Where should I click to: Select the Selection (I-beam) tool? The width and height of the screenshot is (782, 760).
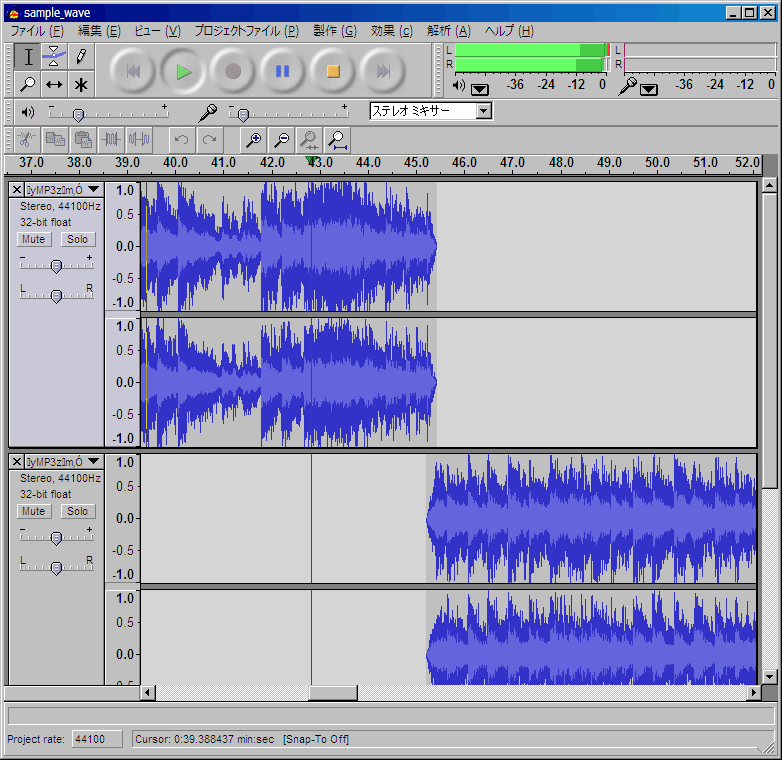coord(28,56)
